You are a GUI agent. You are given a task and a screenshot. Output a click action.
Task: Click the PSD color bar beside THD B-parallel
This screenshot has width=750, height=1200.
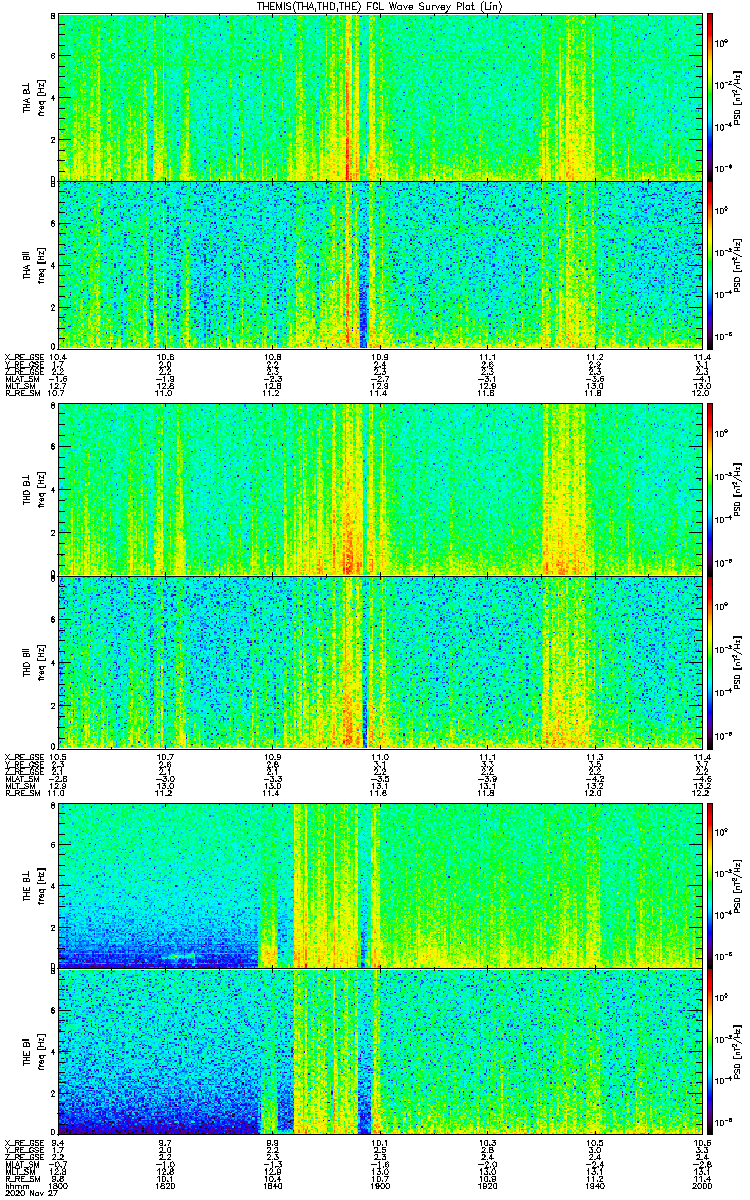(710, 662)
